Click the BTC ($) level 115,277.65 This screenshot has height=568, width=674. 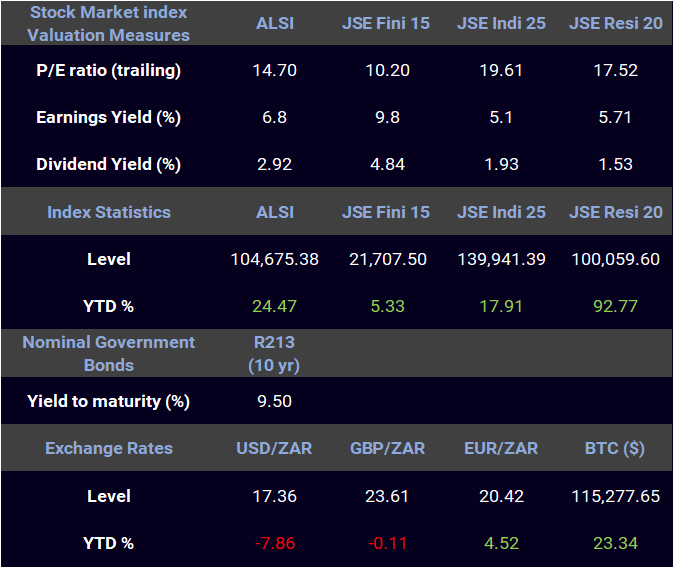click(615, 496)
